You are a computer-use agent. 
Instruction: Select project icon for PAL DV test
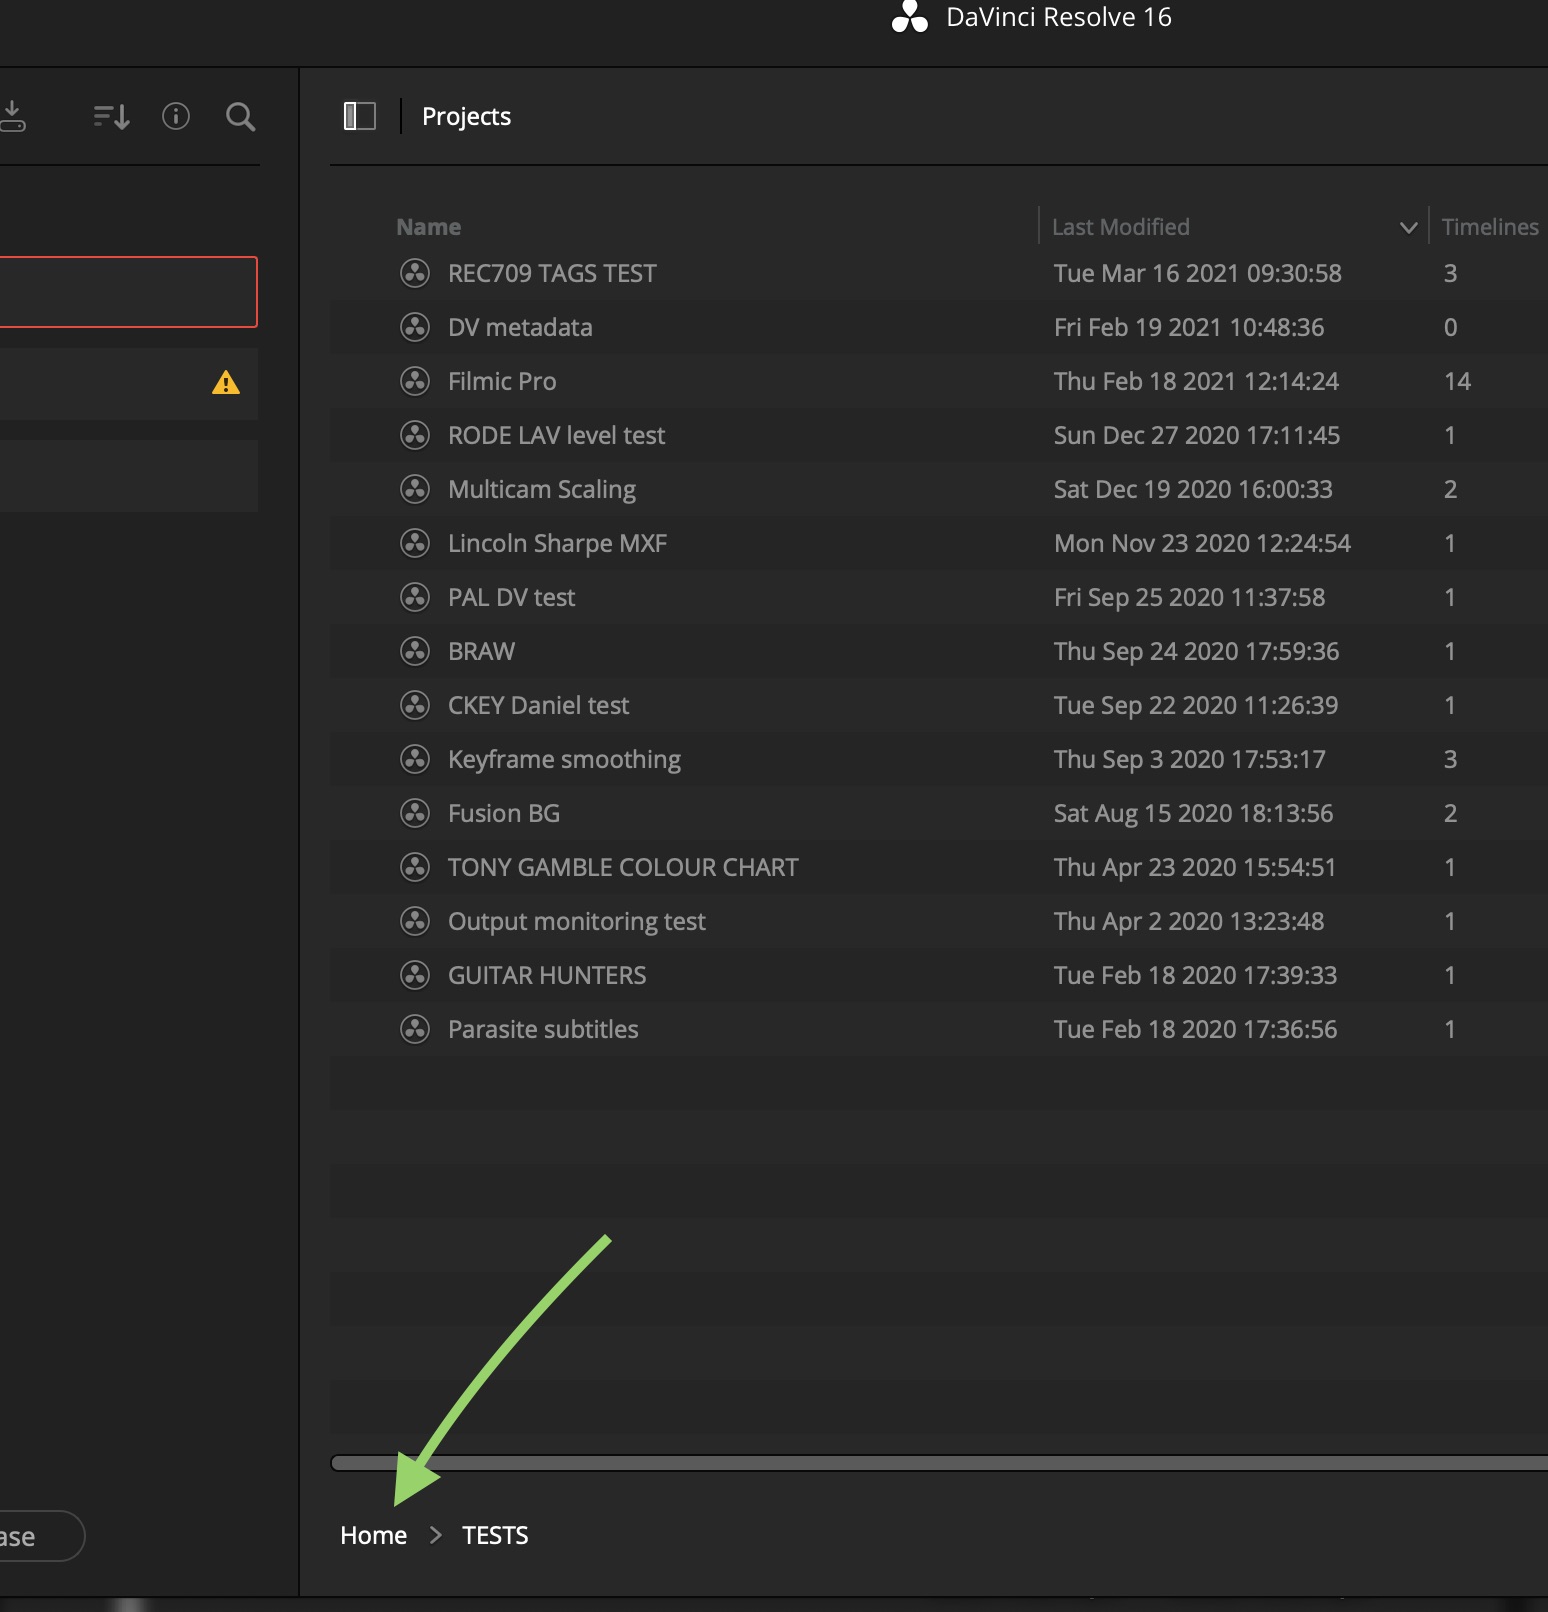415,597
